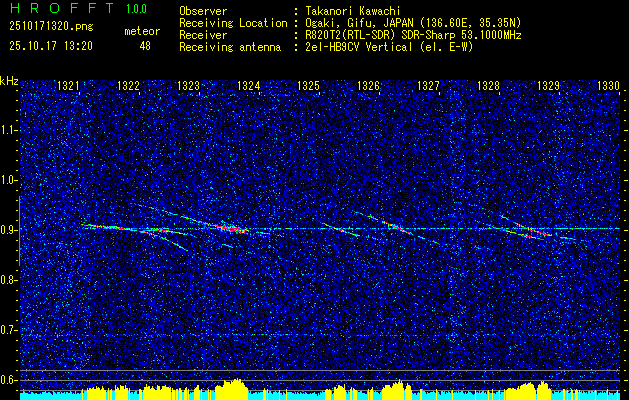Click the Receiving Location label
The image size is (629, 400).
233,23
